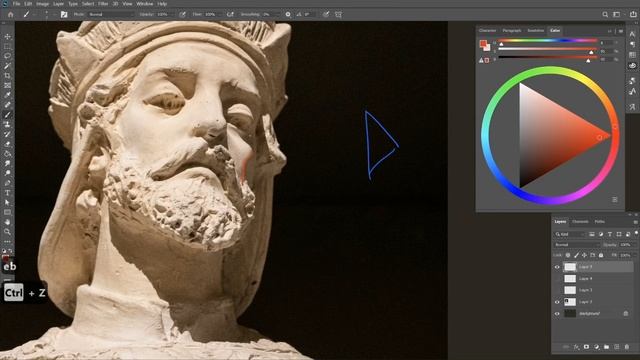
Task: Toggle lock image pixels brush icon
Action: (x=576, y=255)
